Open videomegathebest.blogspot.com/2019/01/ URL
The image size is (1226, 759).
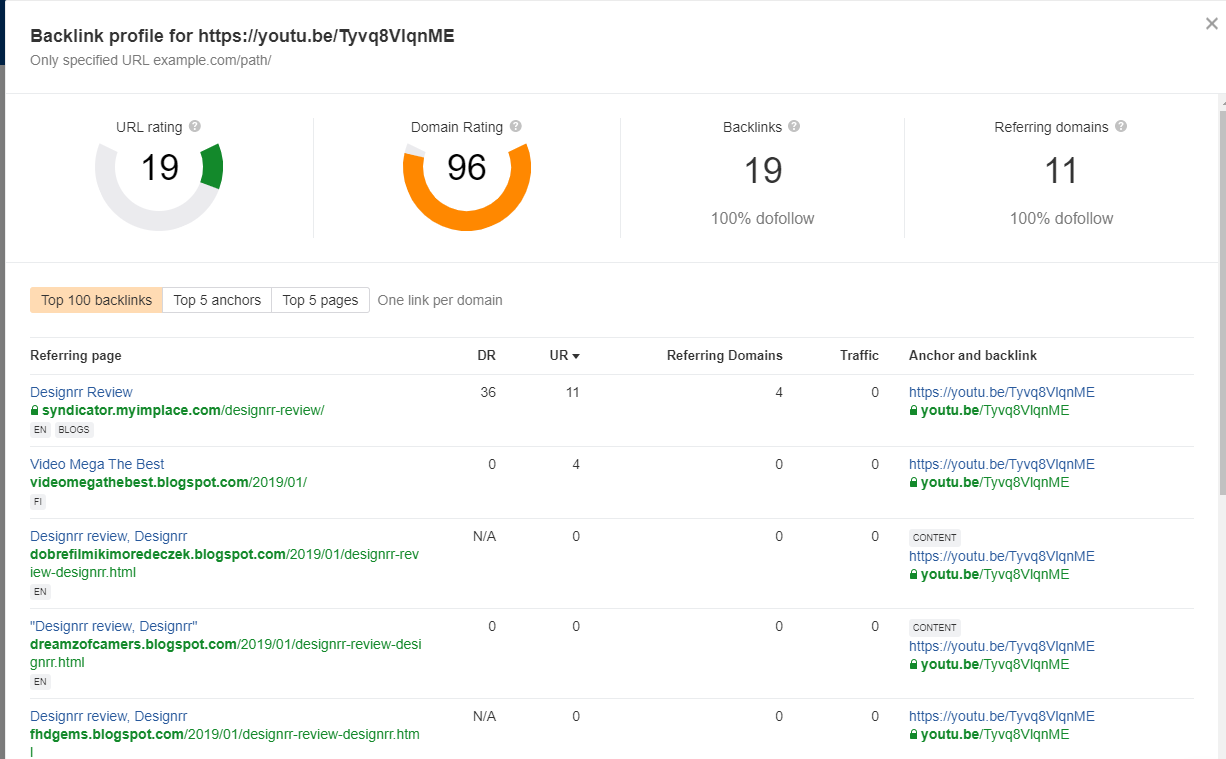(168, 482)
